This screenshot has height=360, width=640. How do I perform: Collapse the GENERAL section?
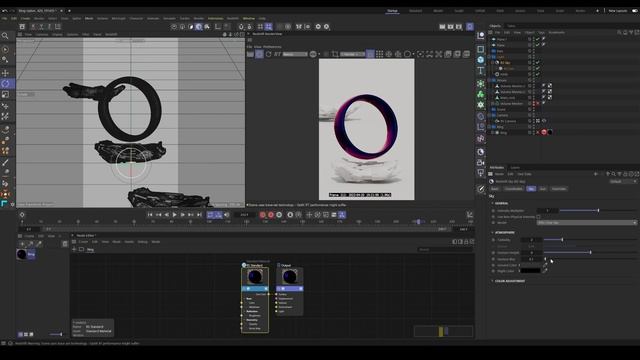[492, 203]
